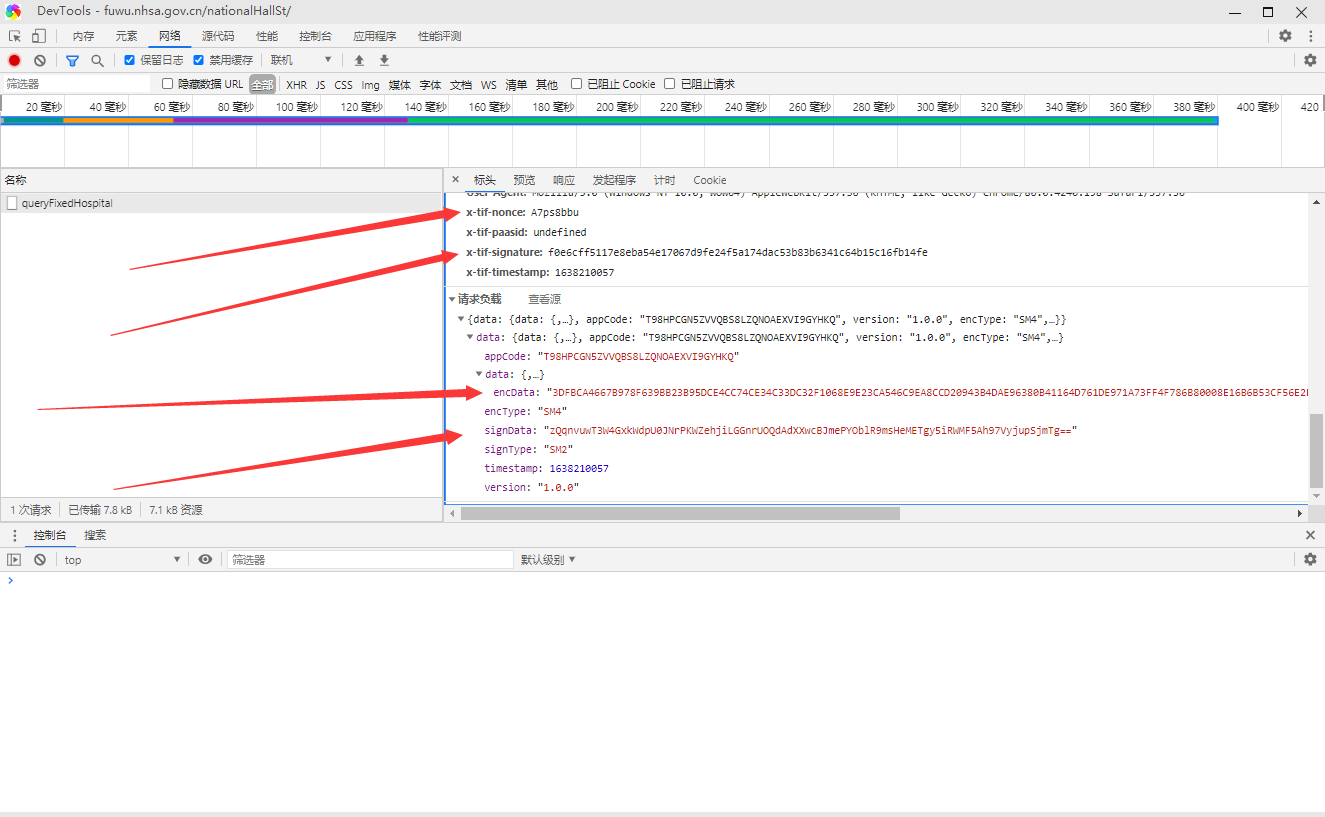Switch to the Application tab
Screen dimensions: 1325x817
pos(375,36)
